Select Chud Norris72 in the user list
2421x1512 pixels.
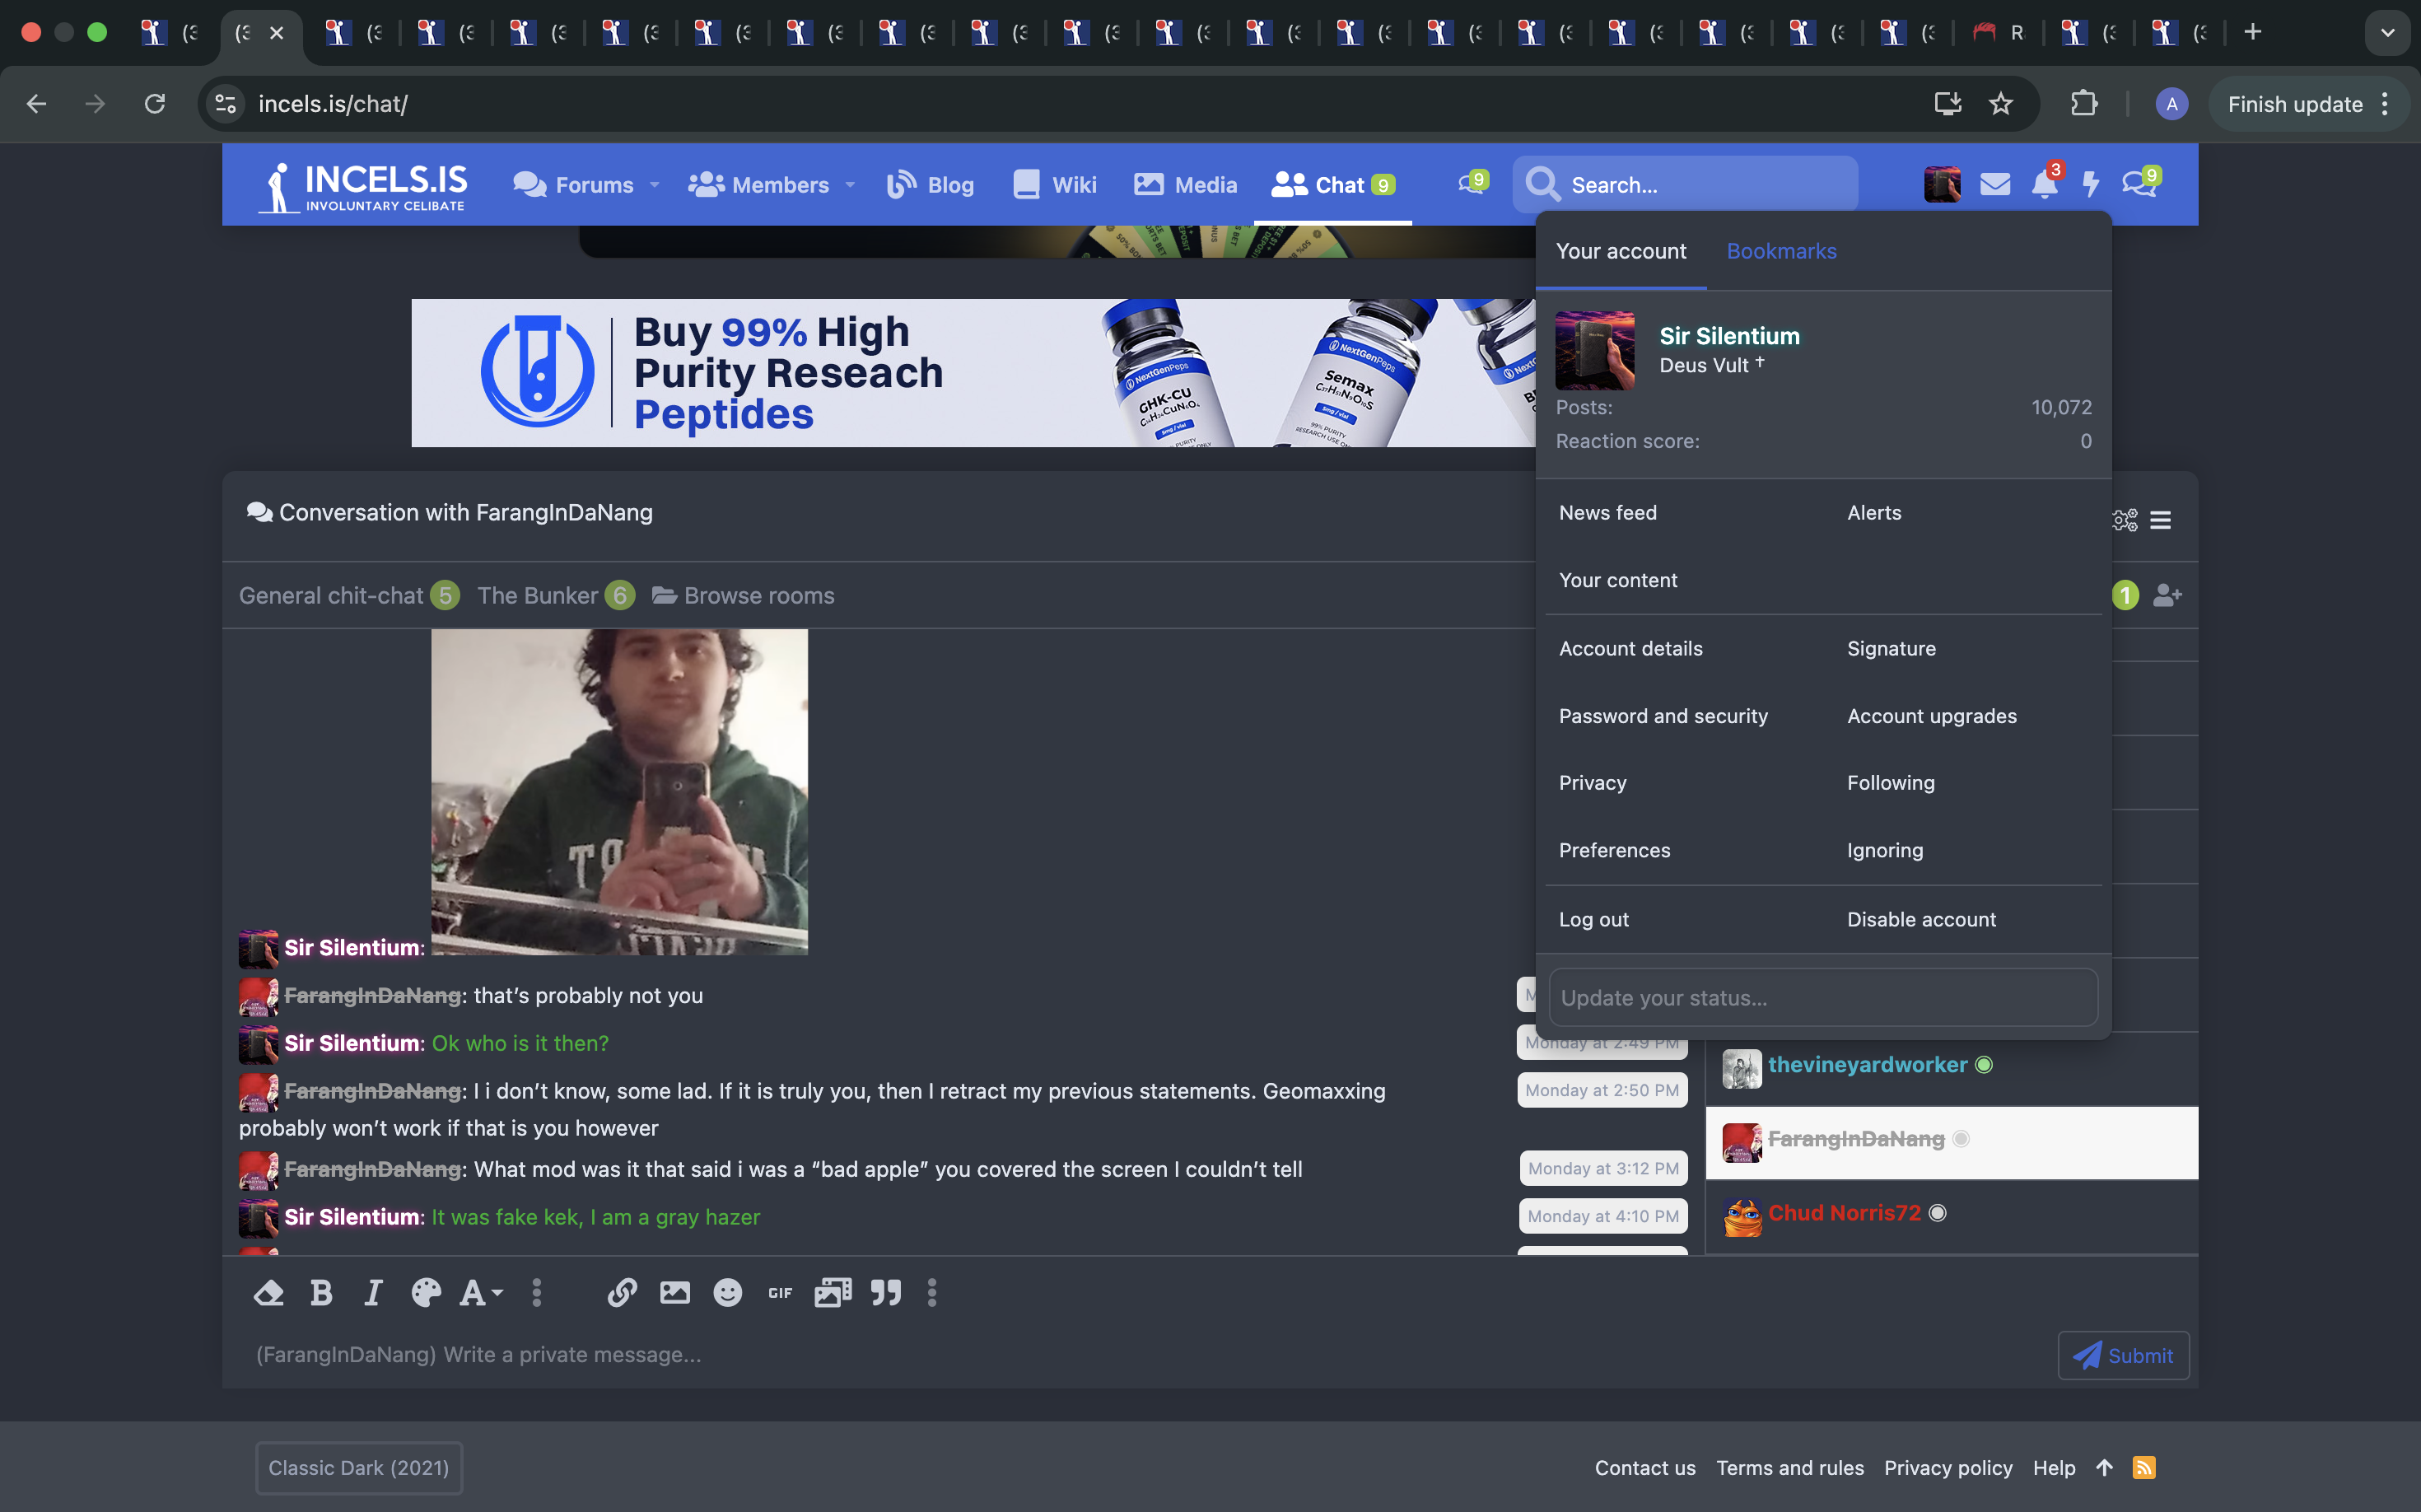click(1844, 1212)
